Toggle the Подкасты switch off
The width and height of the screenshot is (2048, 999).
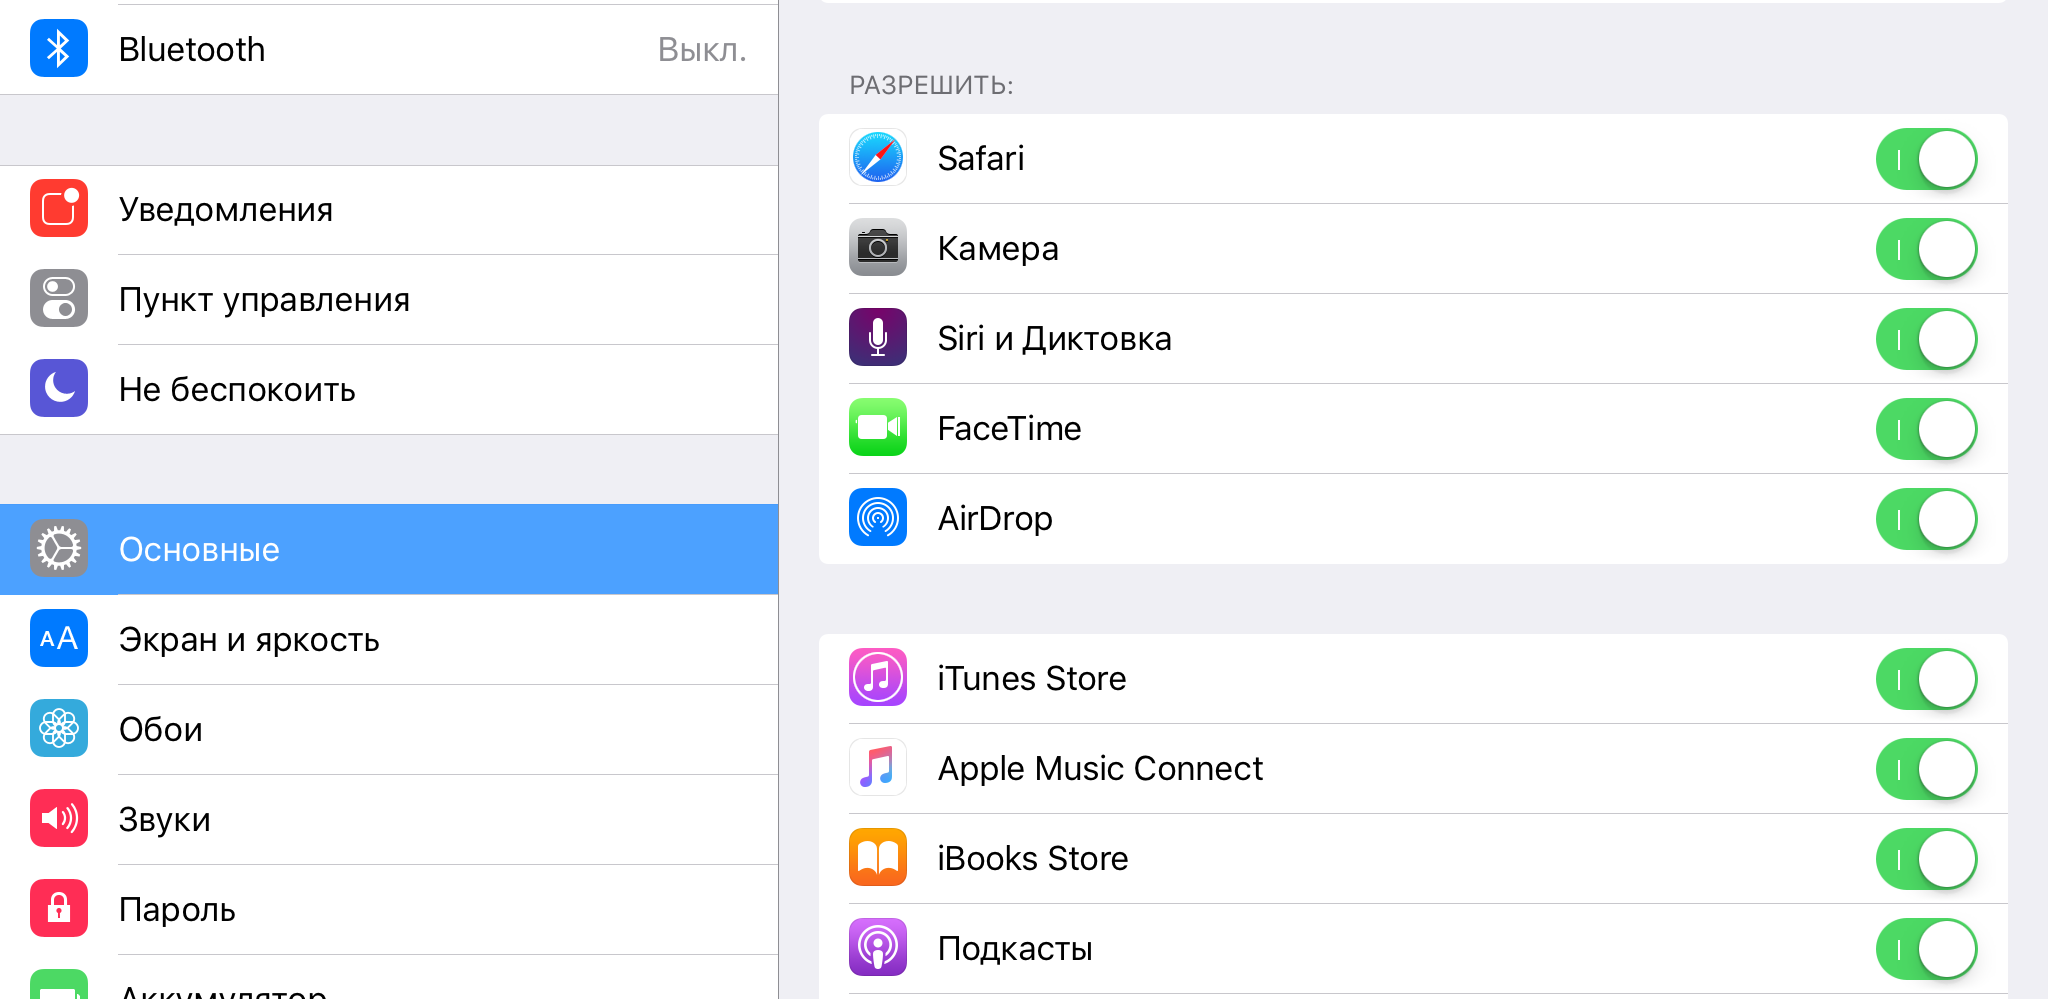pyautogui.click(x=1927, y=949)
